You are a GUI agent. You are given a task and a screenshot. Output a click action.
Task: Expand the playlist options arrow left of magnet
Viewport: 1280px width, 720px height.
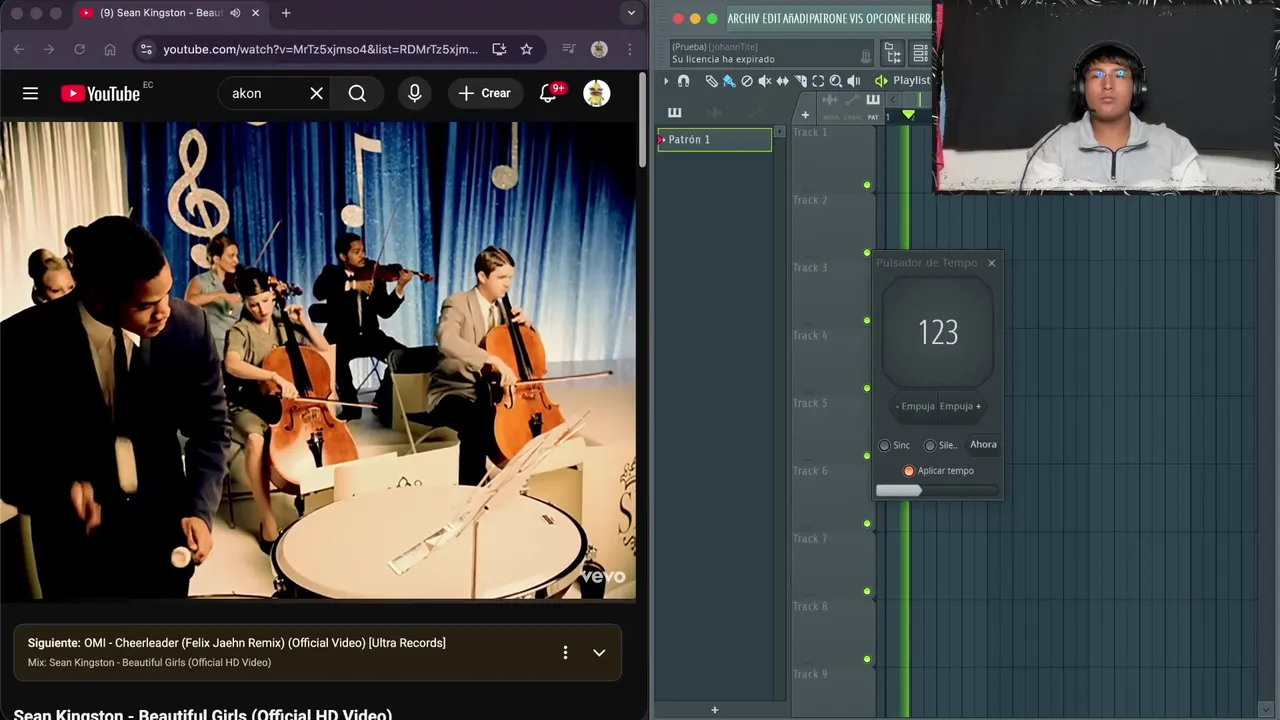pos(666,81)
